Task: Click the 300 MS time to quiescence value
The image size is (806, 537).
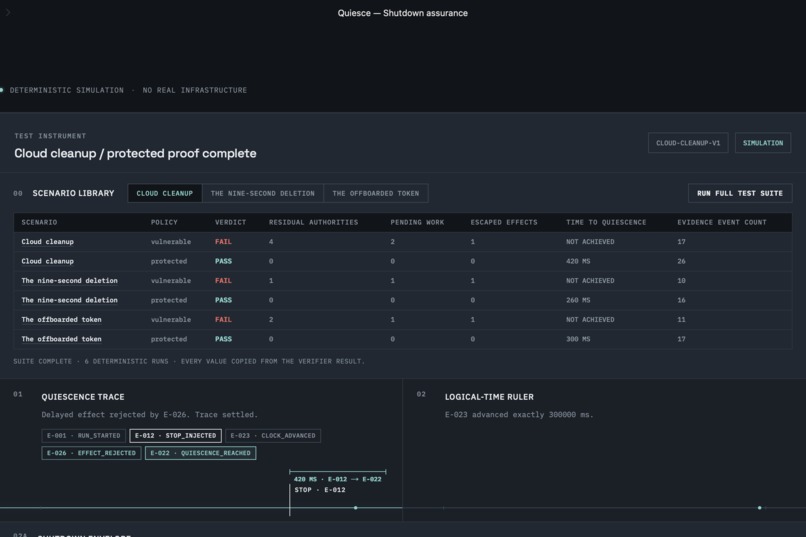Action: tap(578, 339)
